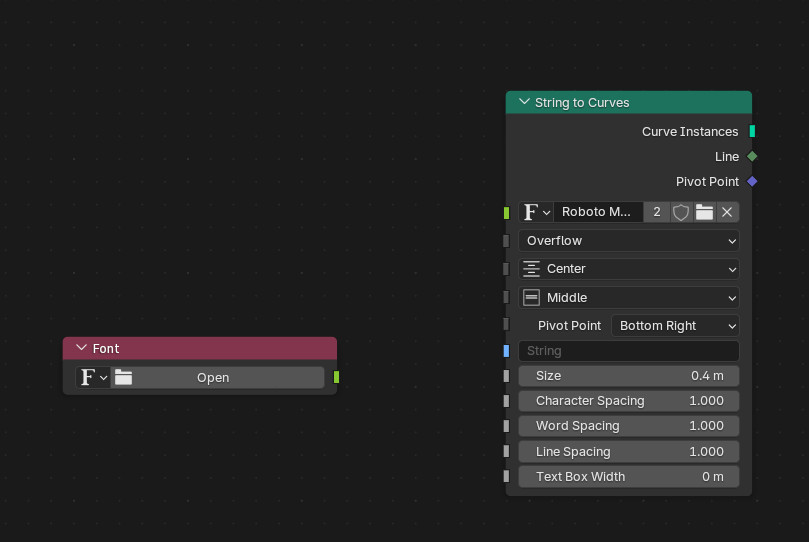The height and width of the screenshot is (542, 809).
Task: Click the Overflow input socket
Action: tap(506, 241)
